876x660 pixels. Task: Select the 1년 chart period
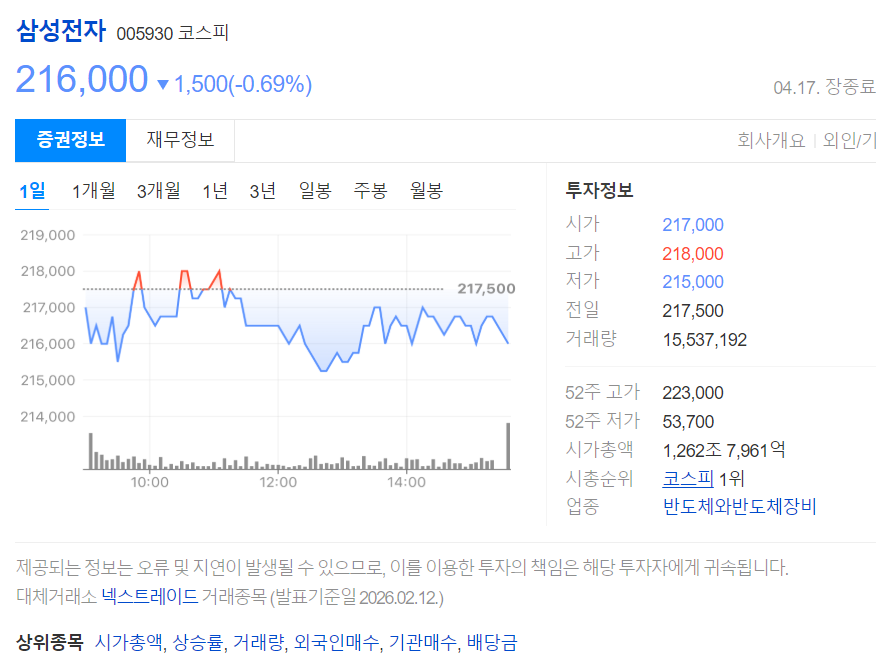(x=215, y=191)
